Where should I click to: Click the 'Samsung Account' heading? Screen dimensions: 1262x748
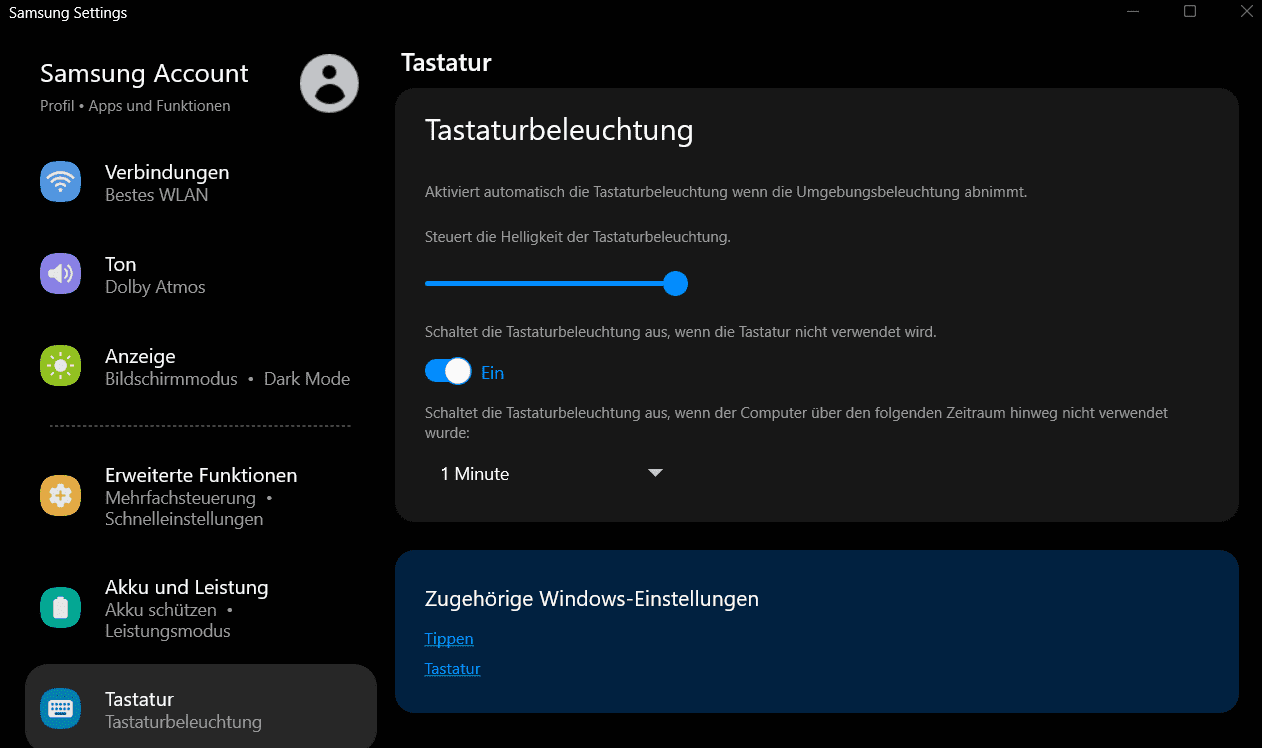tap(144, 74)
